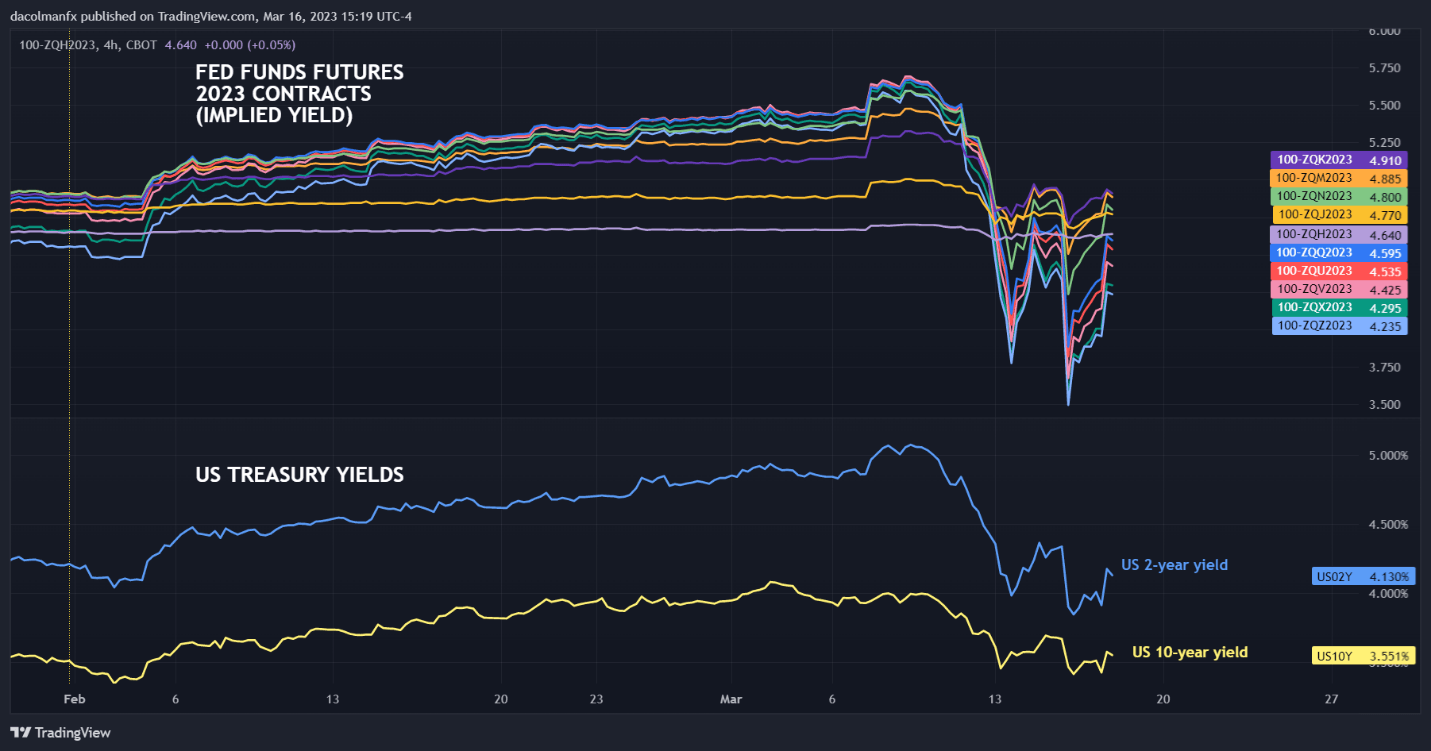Click the 27 date label on the time axis
This screenshot has height=751, width=1431.
(x=1331, y=699)
